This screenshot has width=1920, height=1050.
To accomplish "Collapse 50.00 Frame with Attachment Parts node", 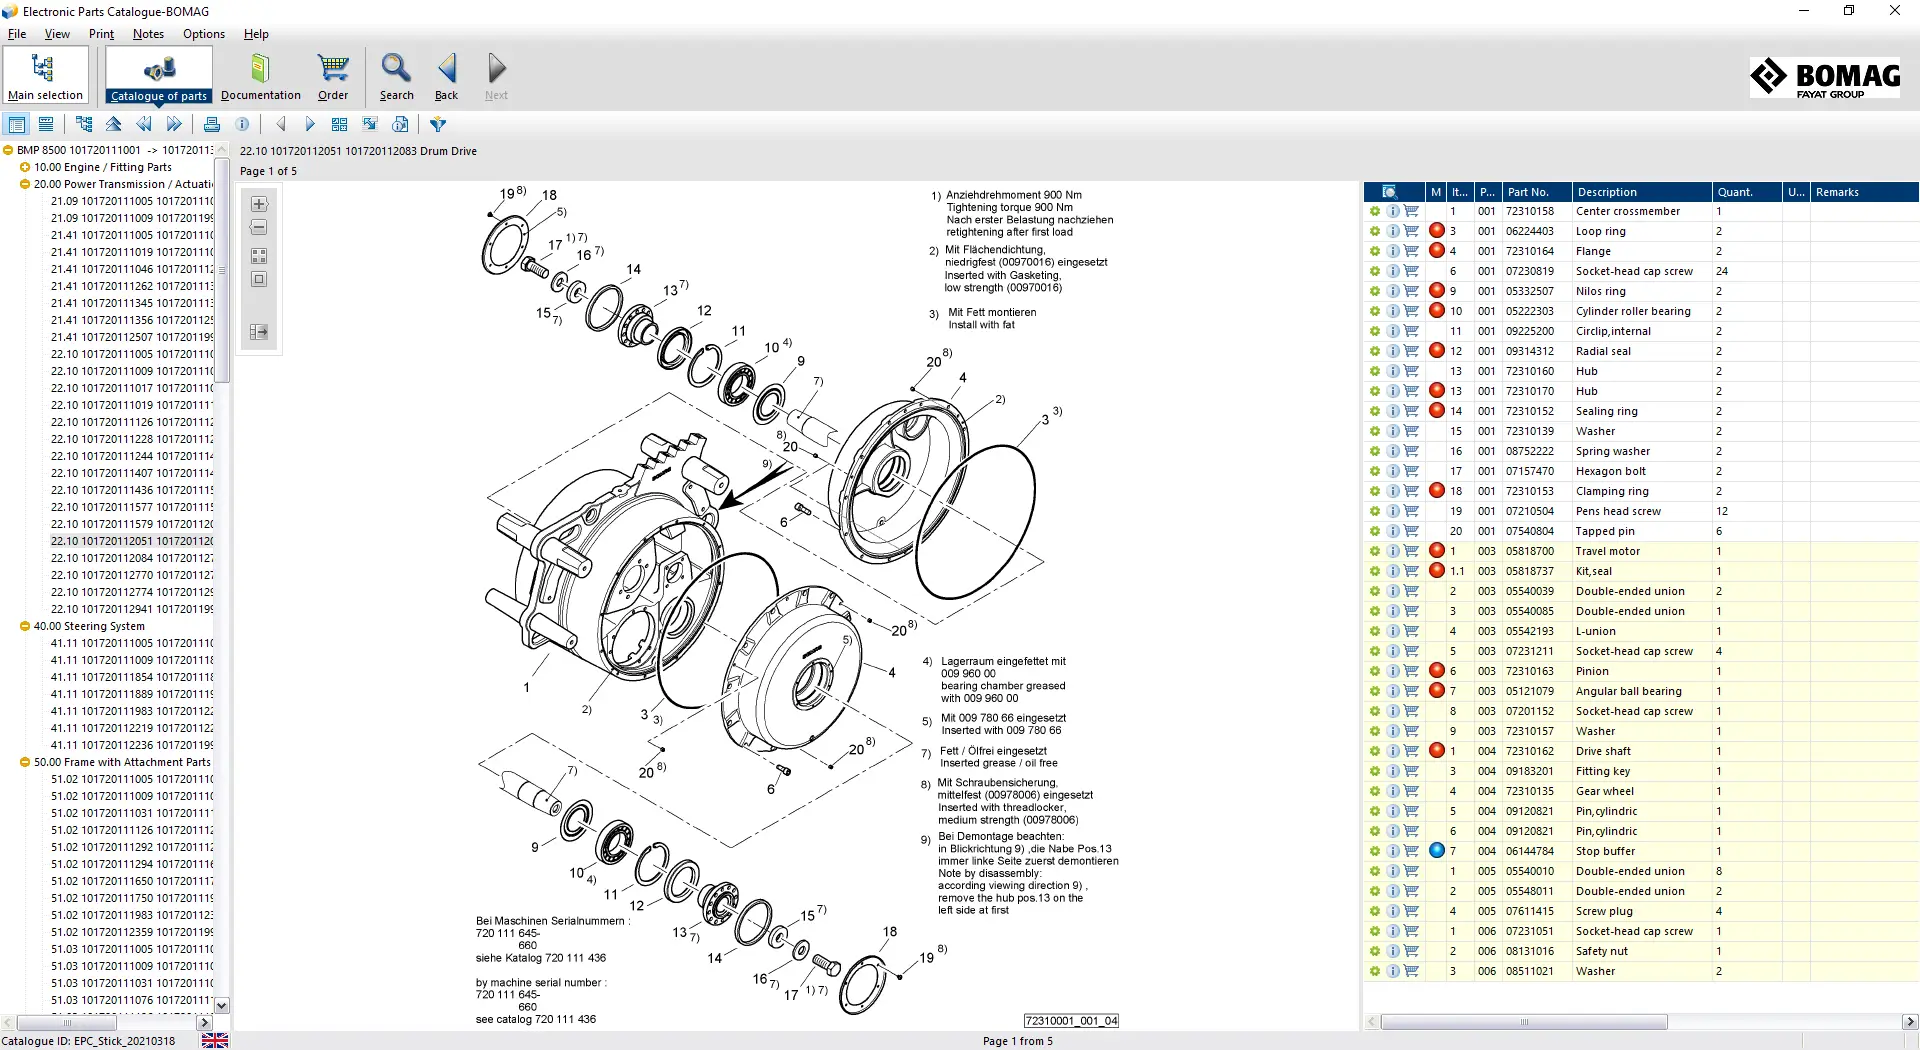I will 25,763.
